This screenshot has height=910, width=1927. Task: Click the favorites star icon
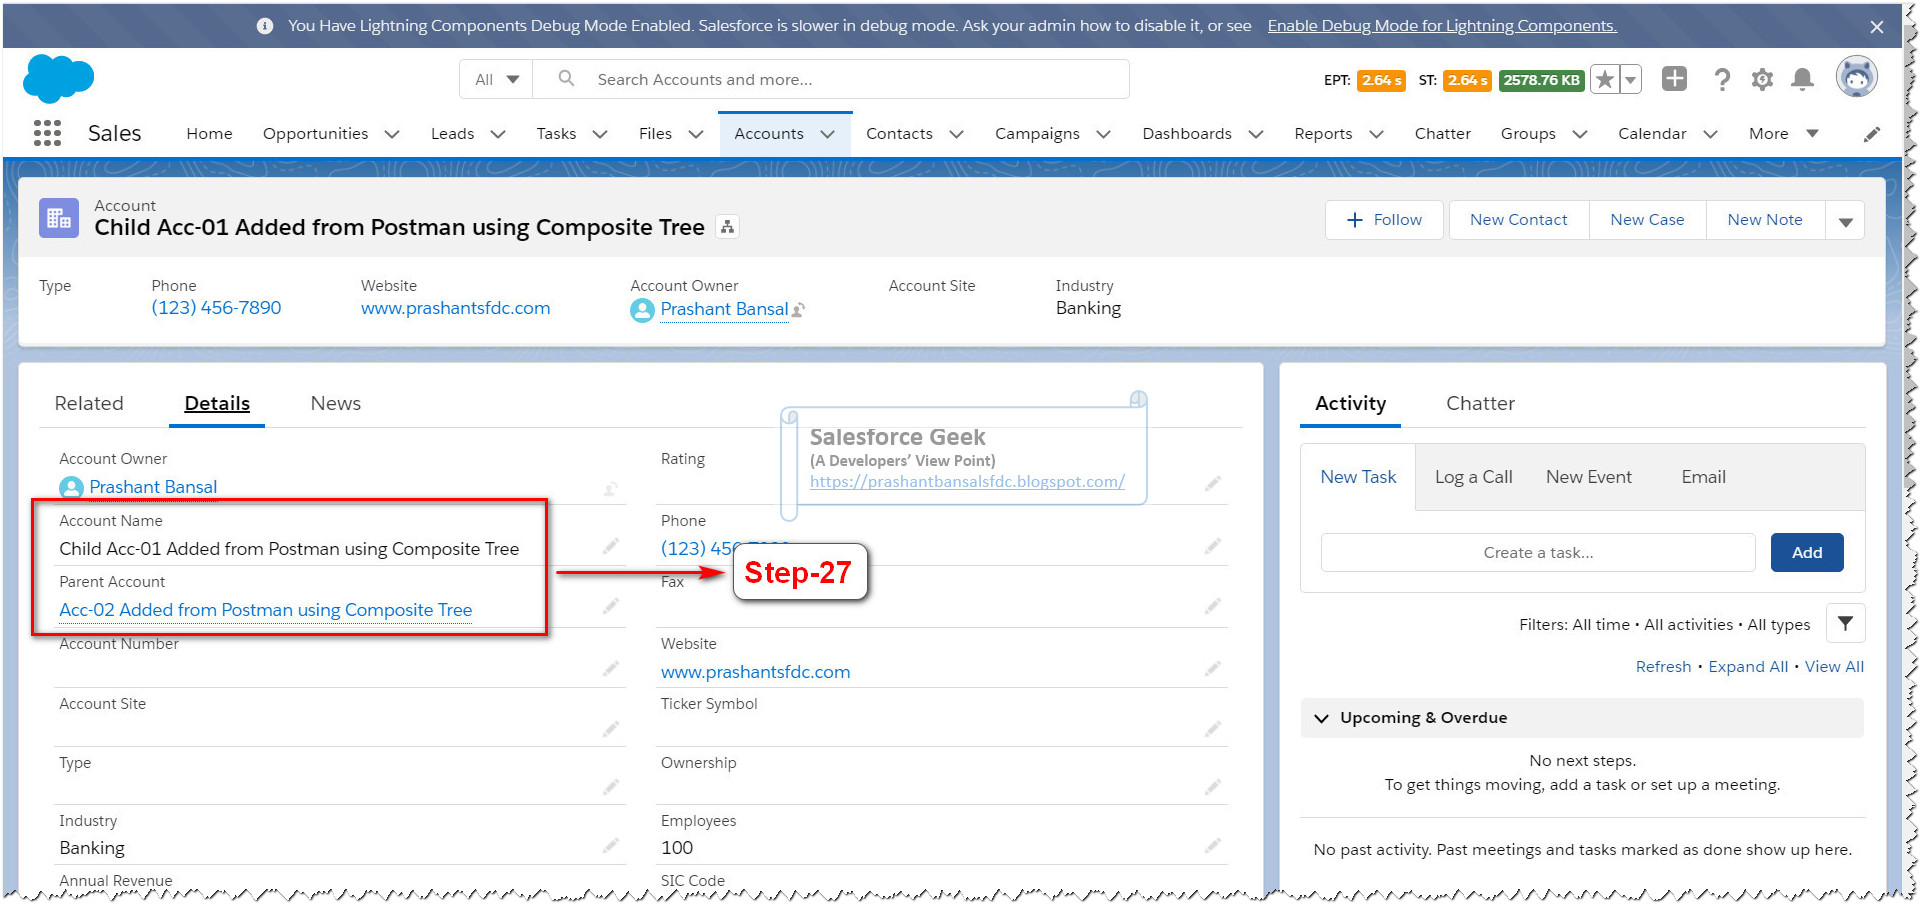pos(1604,80)
